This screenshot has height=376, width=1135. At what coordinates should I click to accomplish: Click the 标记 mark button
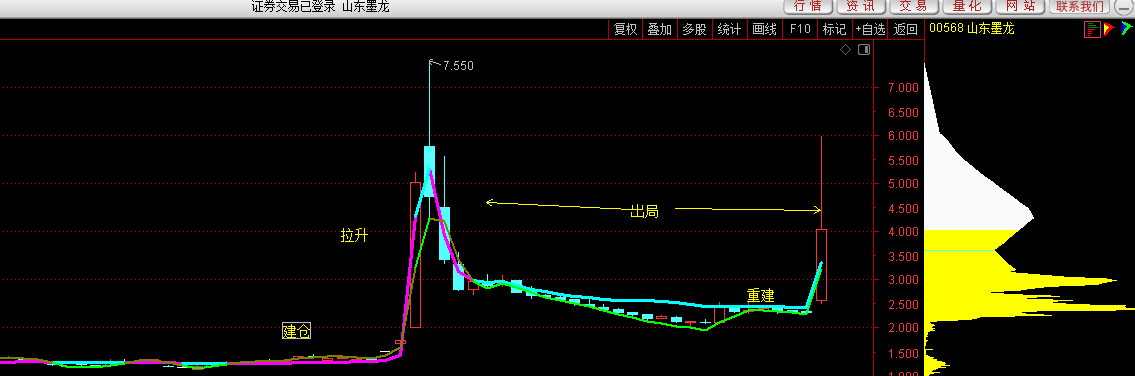(835, 29)
